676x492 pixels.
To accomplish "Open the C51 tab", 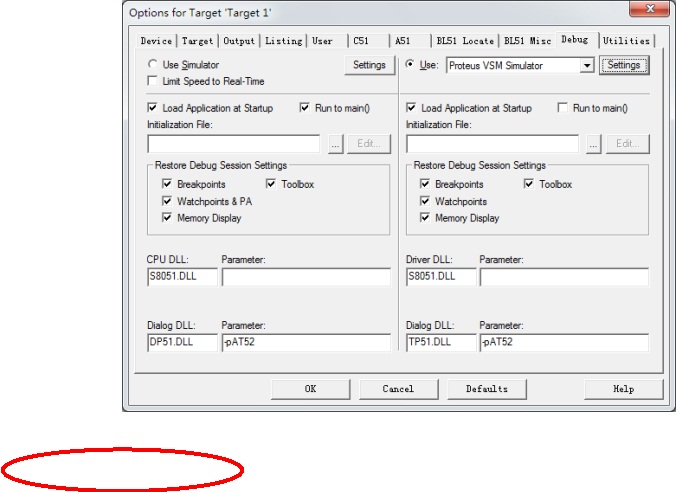I will pos(361,41).
